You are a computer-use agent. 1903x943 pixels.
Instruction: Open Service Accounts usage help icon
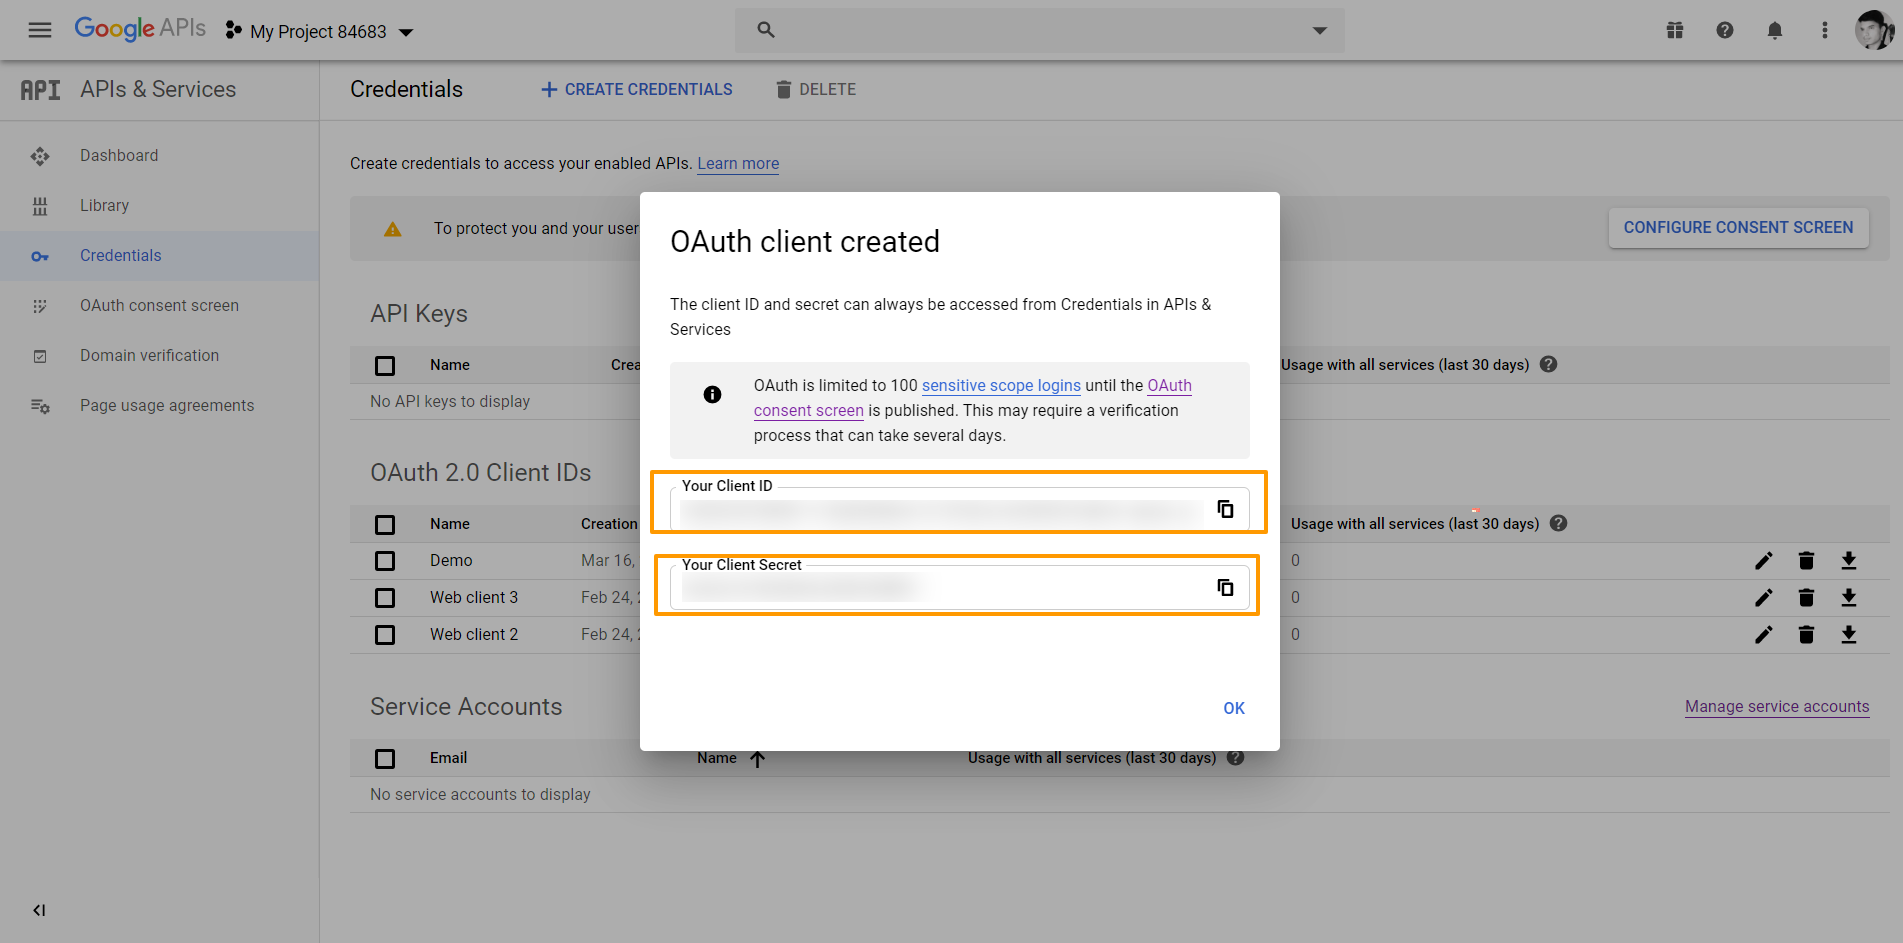pyautogui.click(x=1236, y=758)
